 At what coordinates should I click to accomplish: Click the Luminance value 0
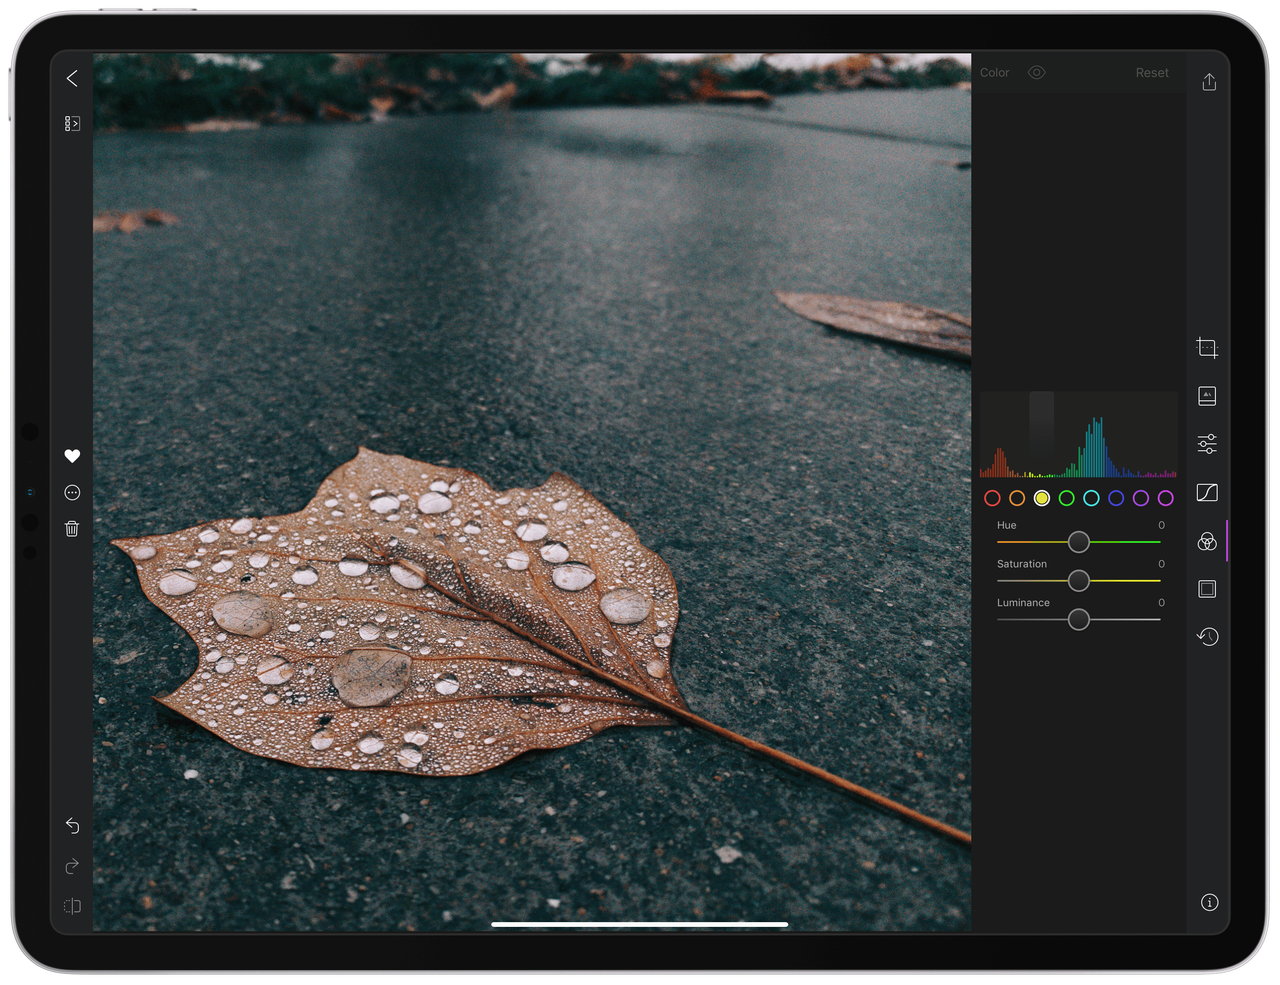pyautogui.click(x=1161, y=603)
